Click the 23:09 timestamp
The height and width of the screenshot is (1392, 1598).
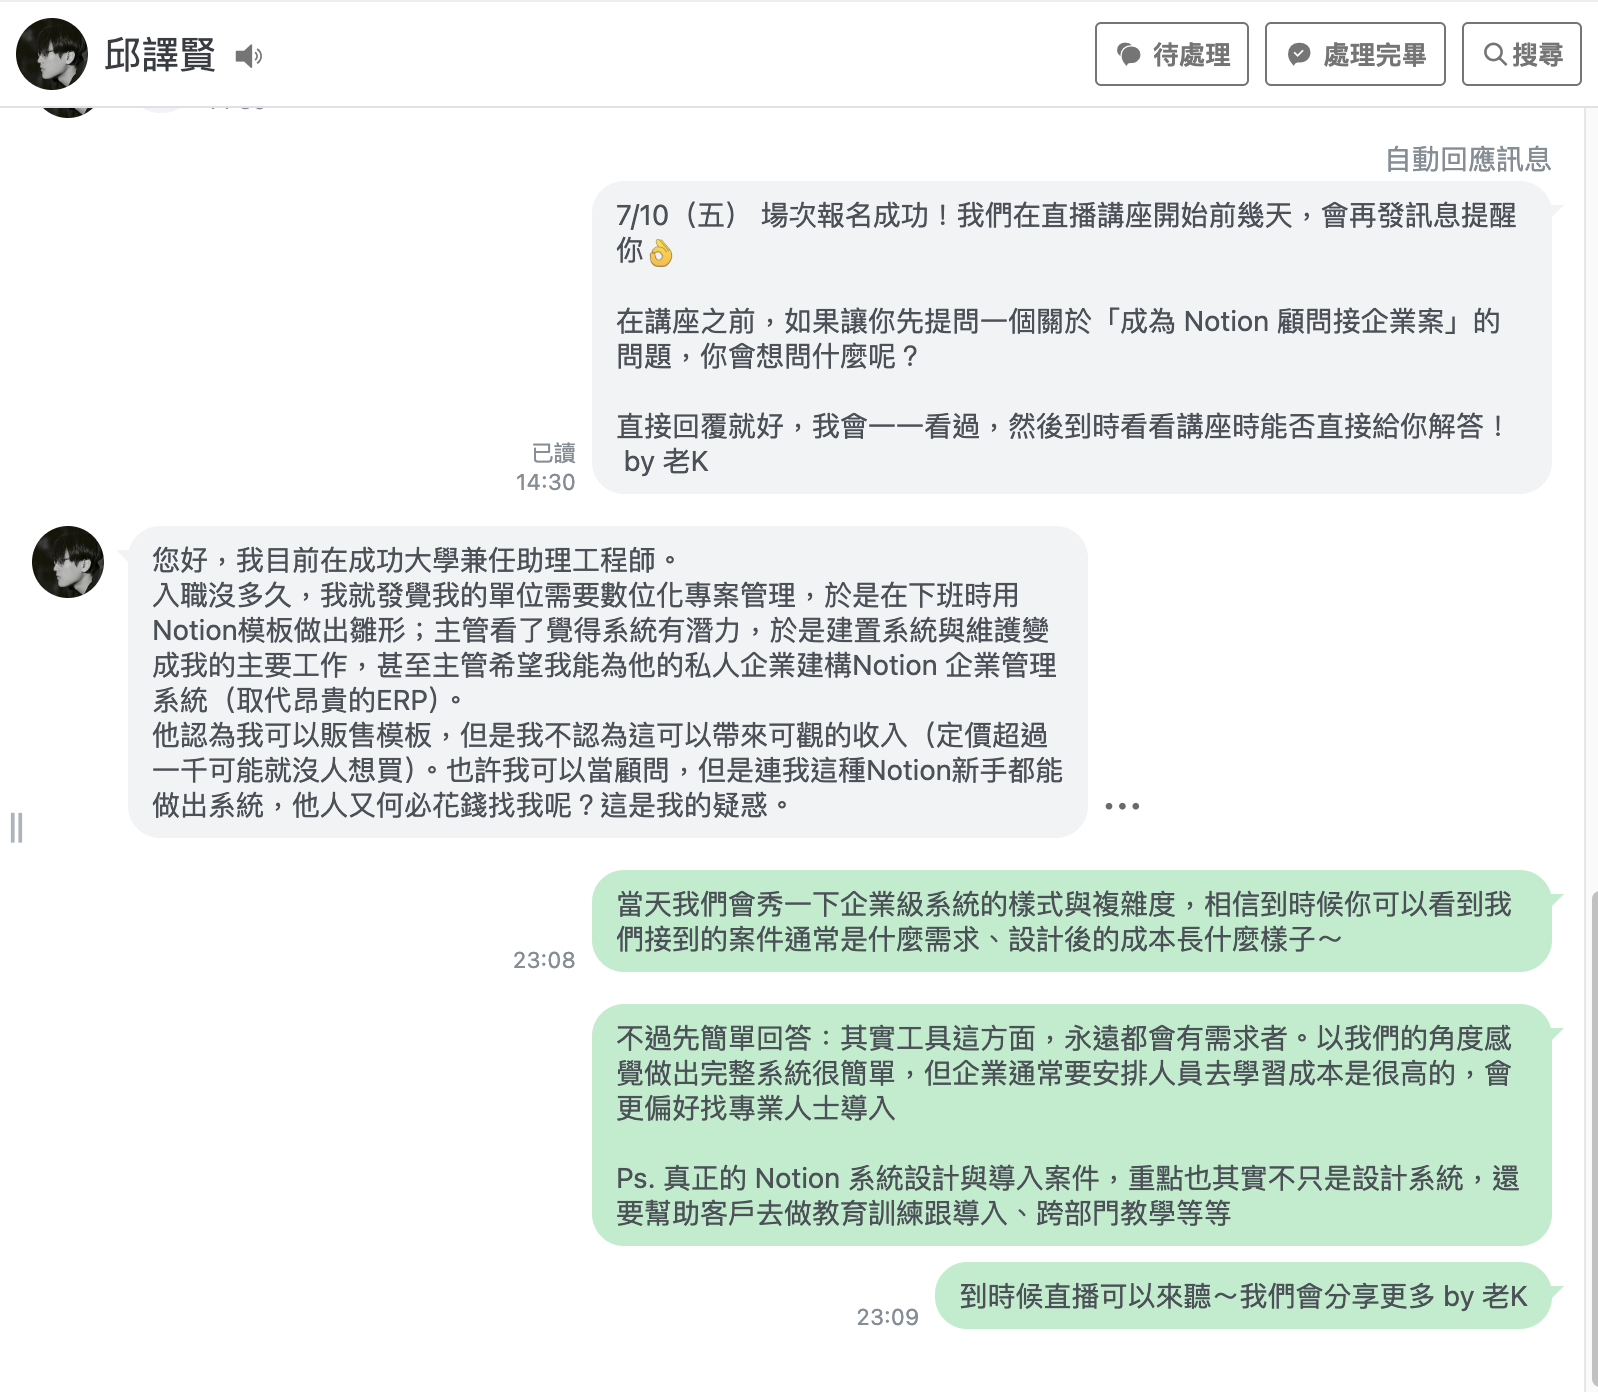pos(887,1317)
